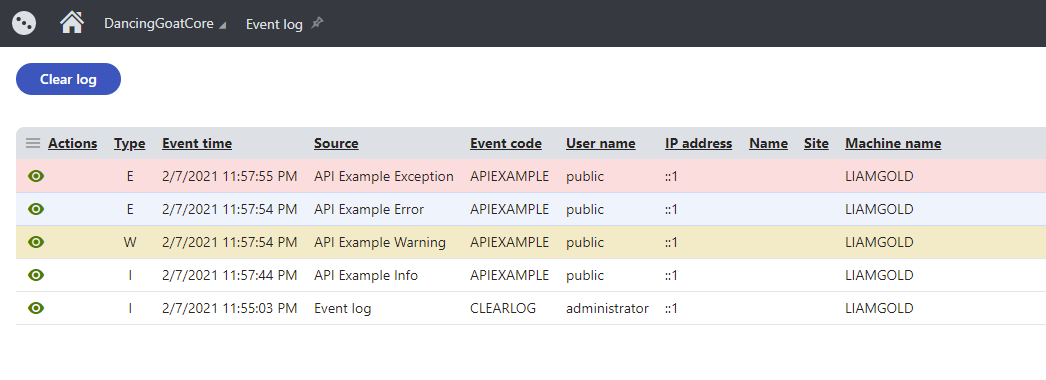Image resolution: width=1046 pixels, height=380 pixels.
Task: Click the Event log breadcrumb title
Action: tap(274, 25)
